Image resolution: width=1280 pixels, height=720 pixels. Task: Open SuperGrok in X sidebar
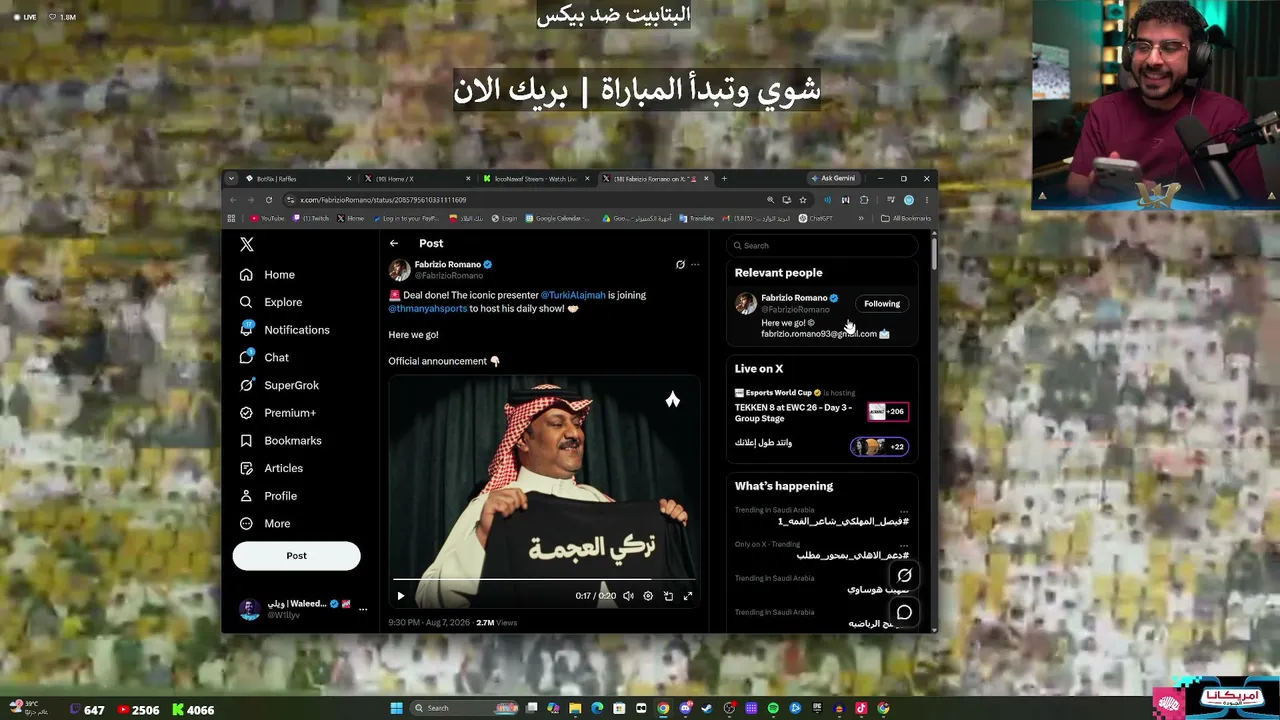point(280,385)
